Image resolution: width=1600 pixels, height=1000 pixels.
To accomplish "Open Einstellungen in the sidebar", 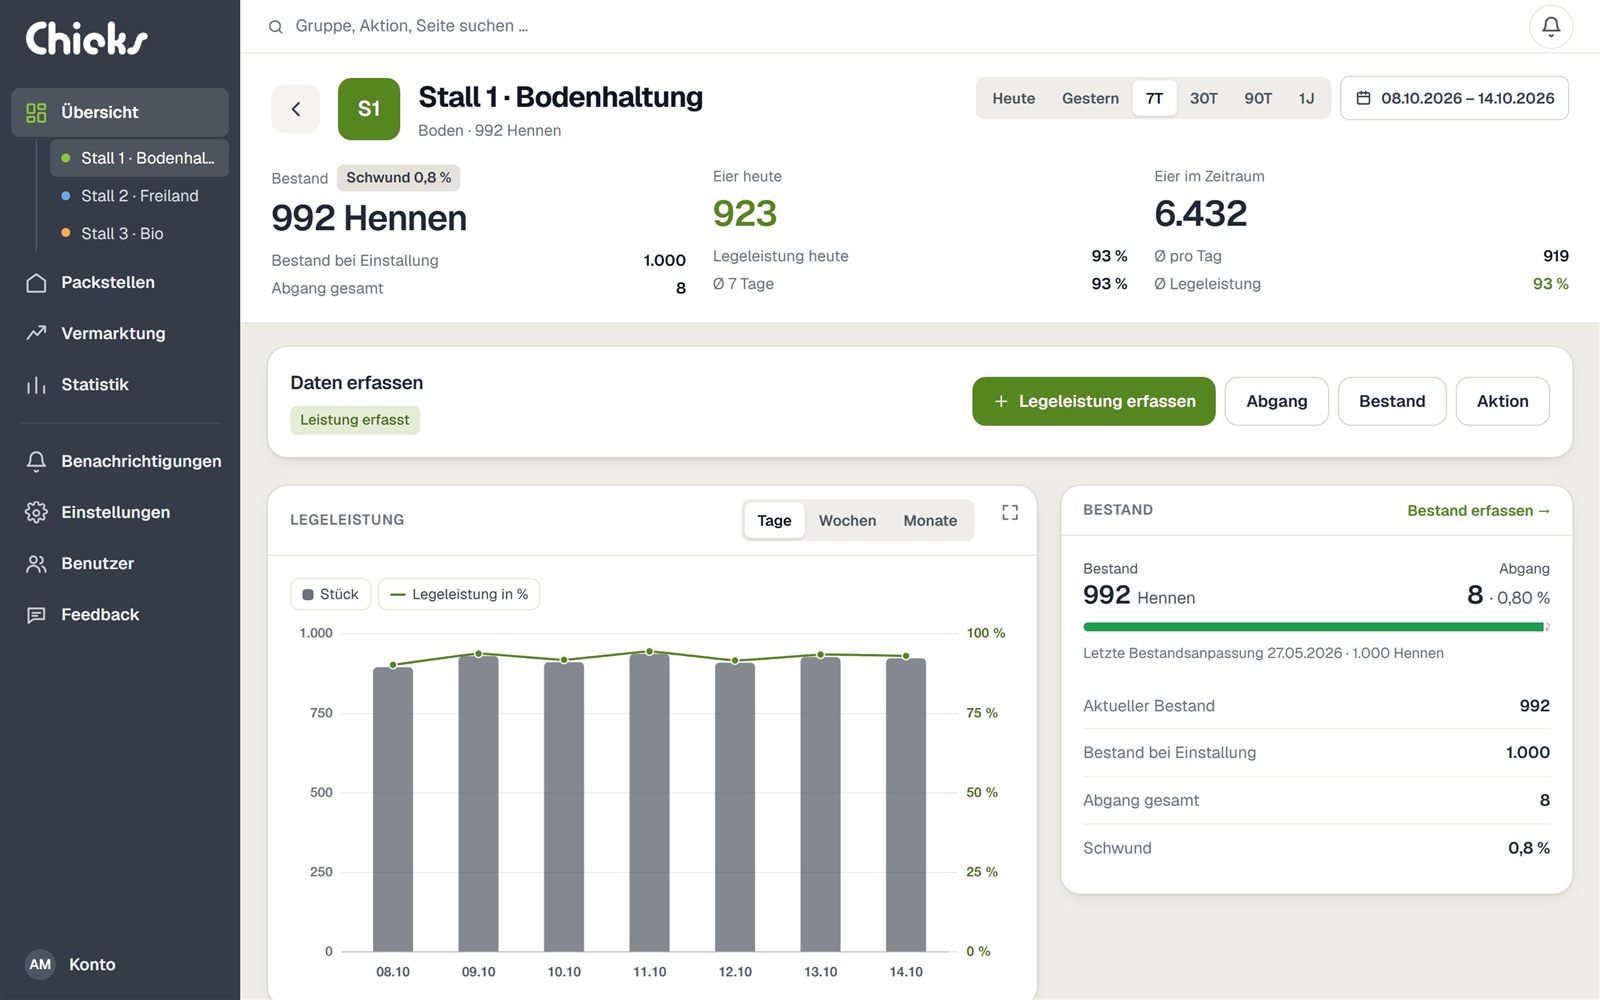I will (x=120, y=512).
